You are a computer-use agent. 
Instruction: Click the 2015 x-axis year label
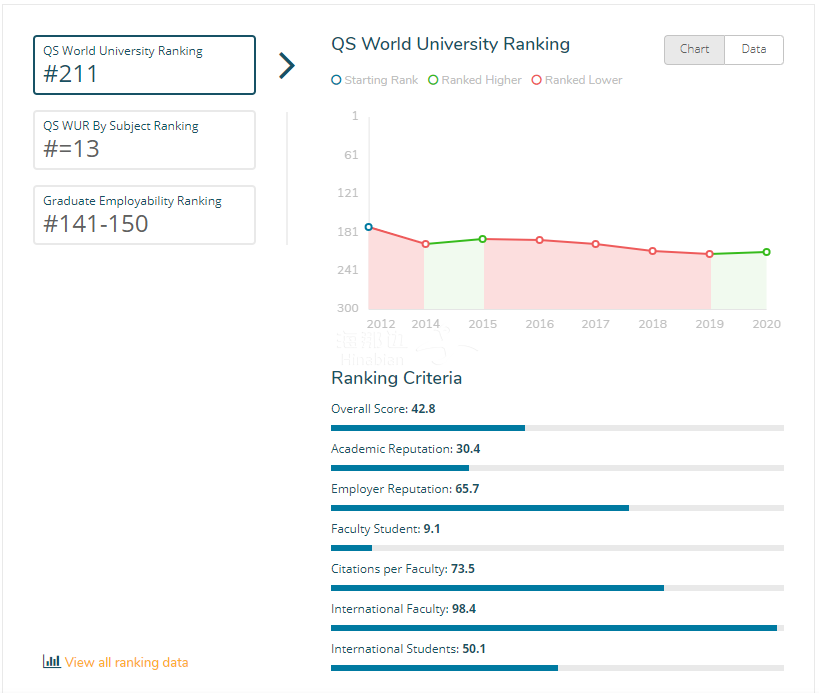483,324
